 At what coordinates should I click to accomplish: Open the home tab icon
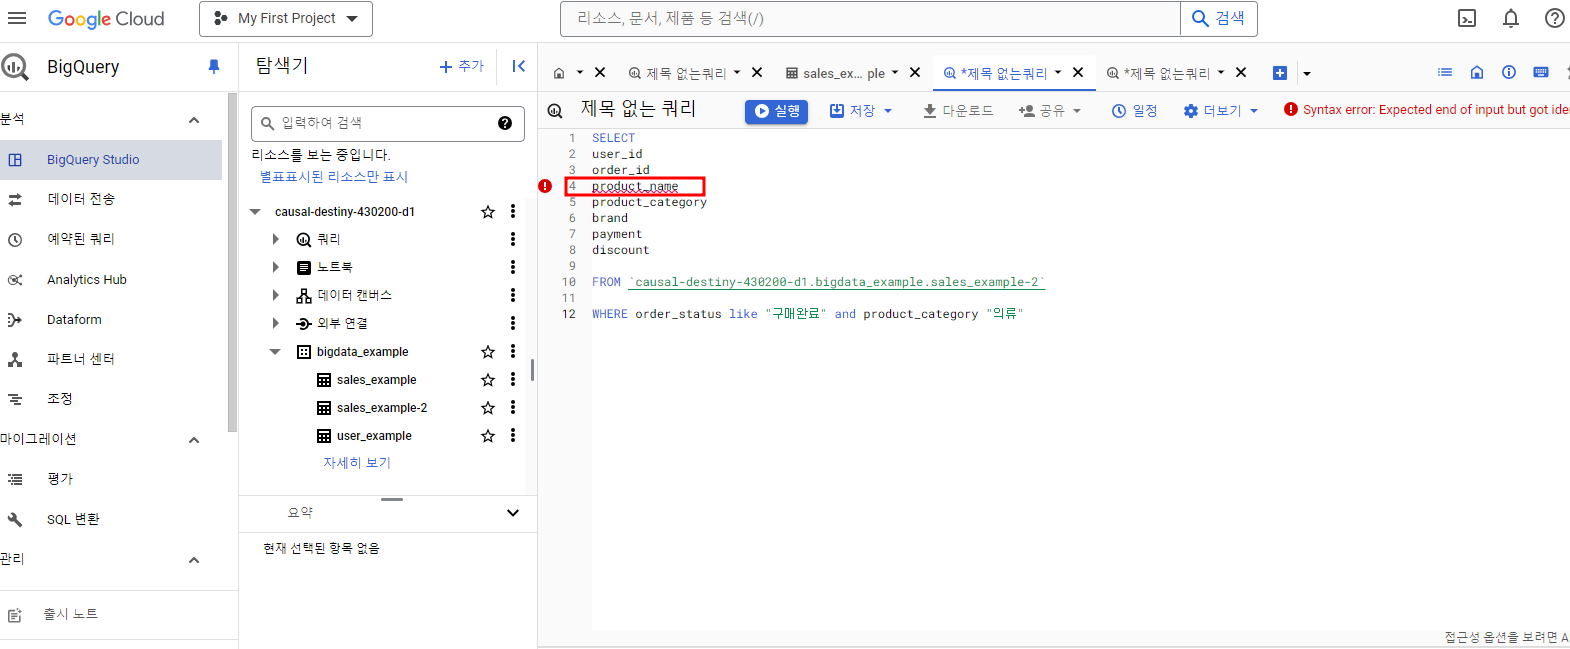click(x=559, y=73)
